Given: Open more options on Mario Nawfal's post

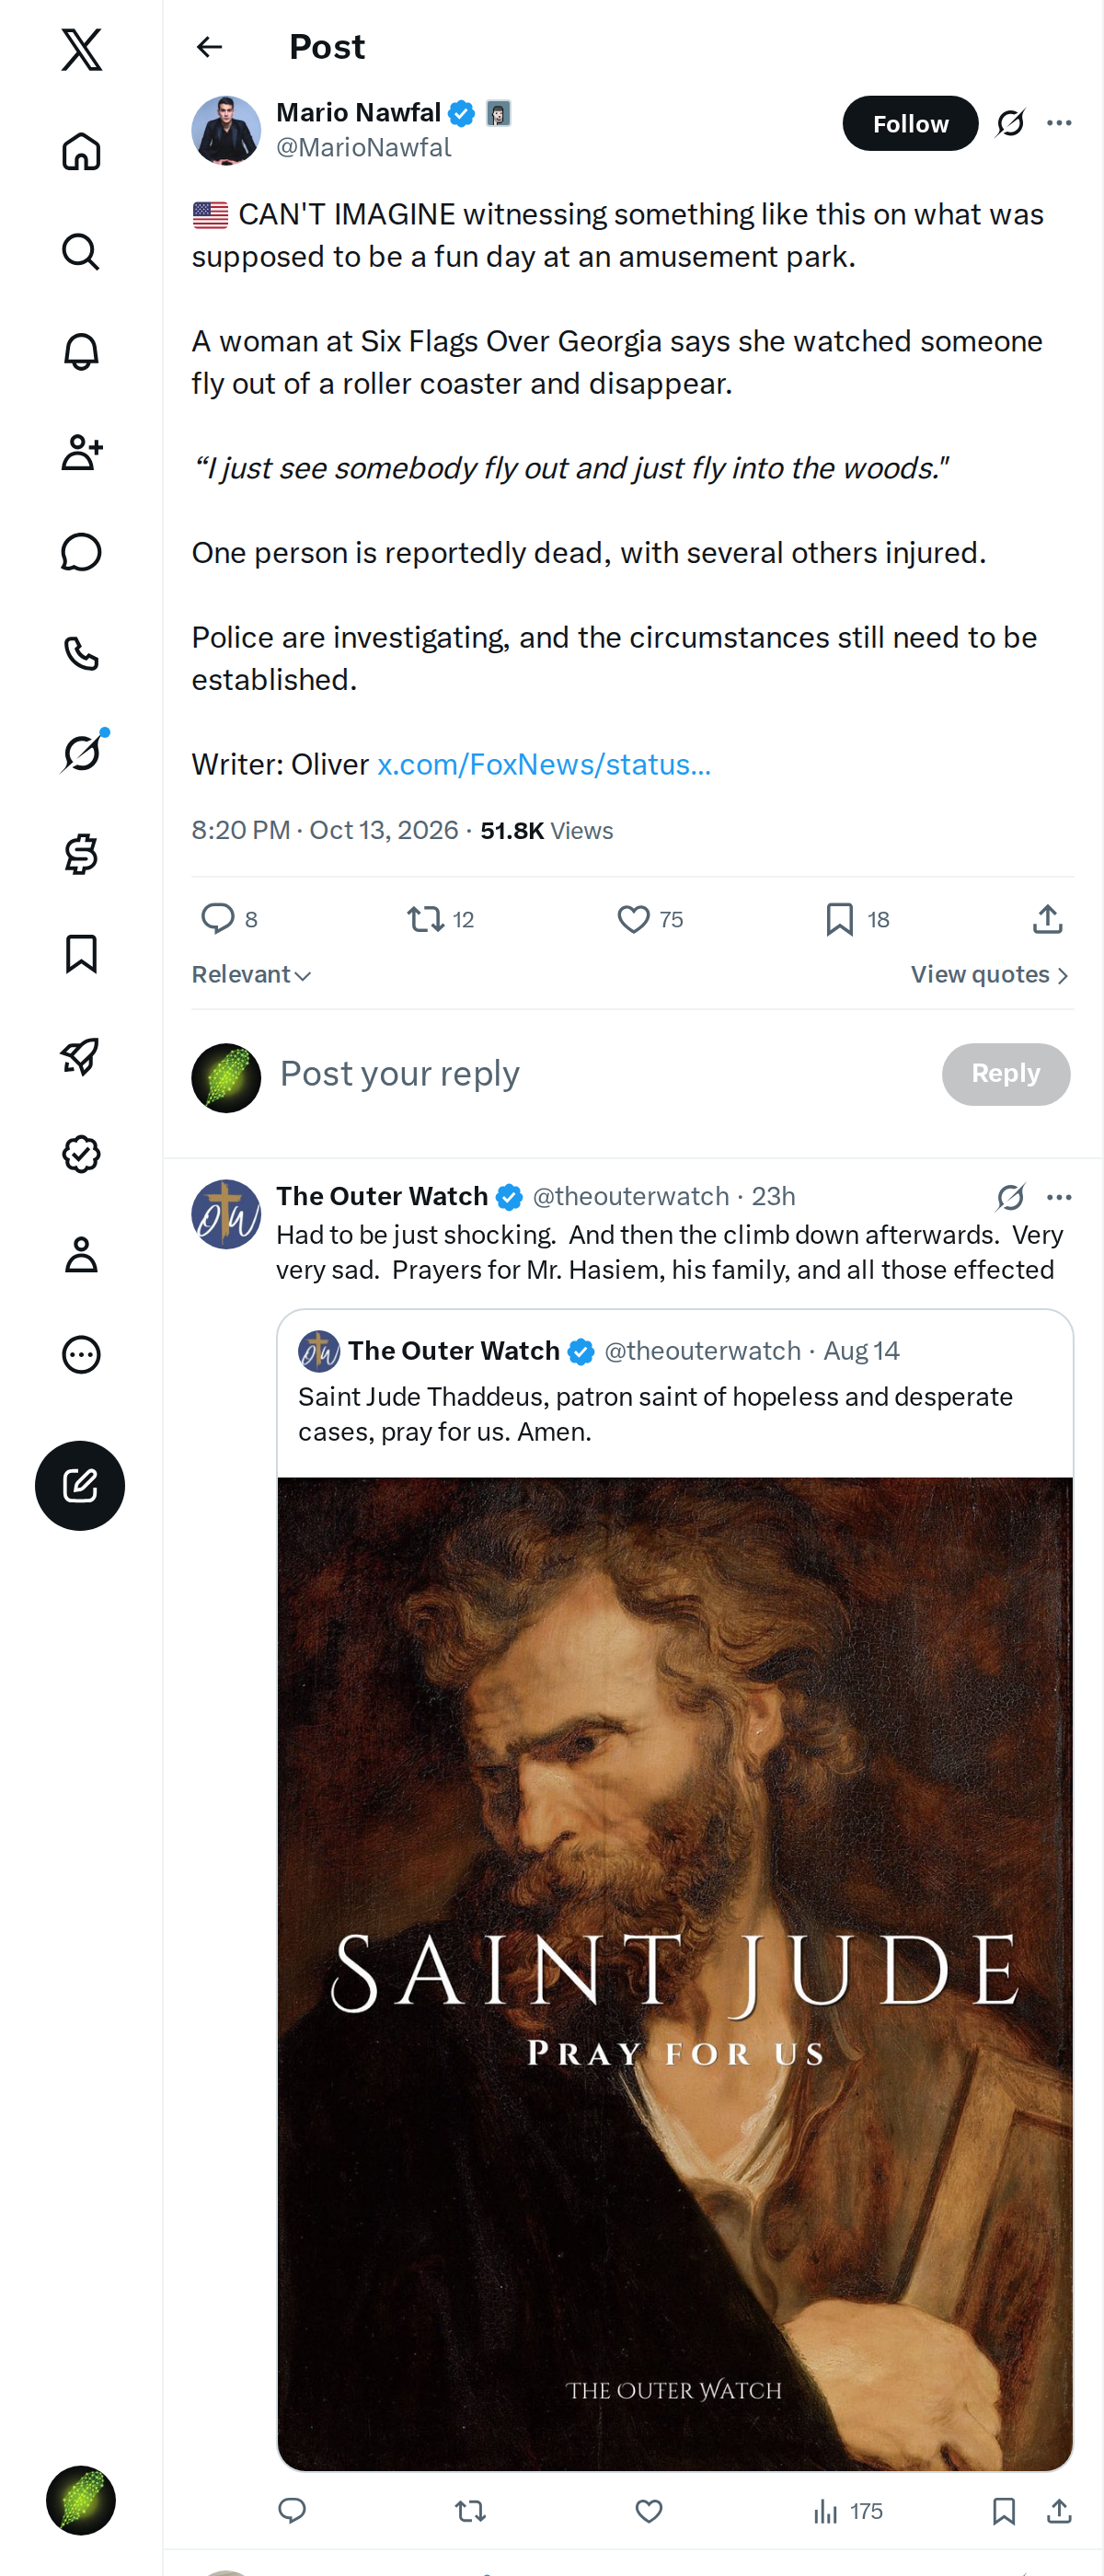Looking at the screenshot, I should coord(1059,123).
